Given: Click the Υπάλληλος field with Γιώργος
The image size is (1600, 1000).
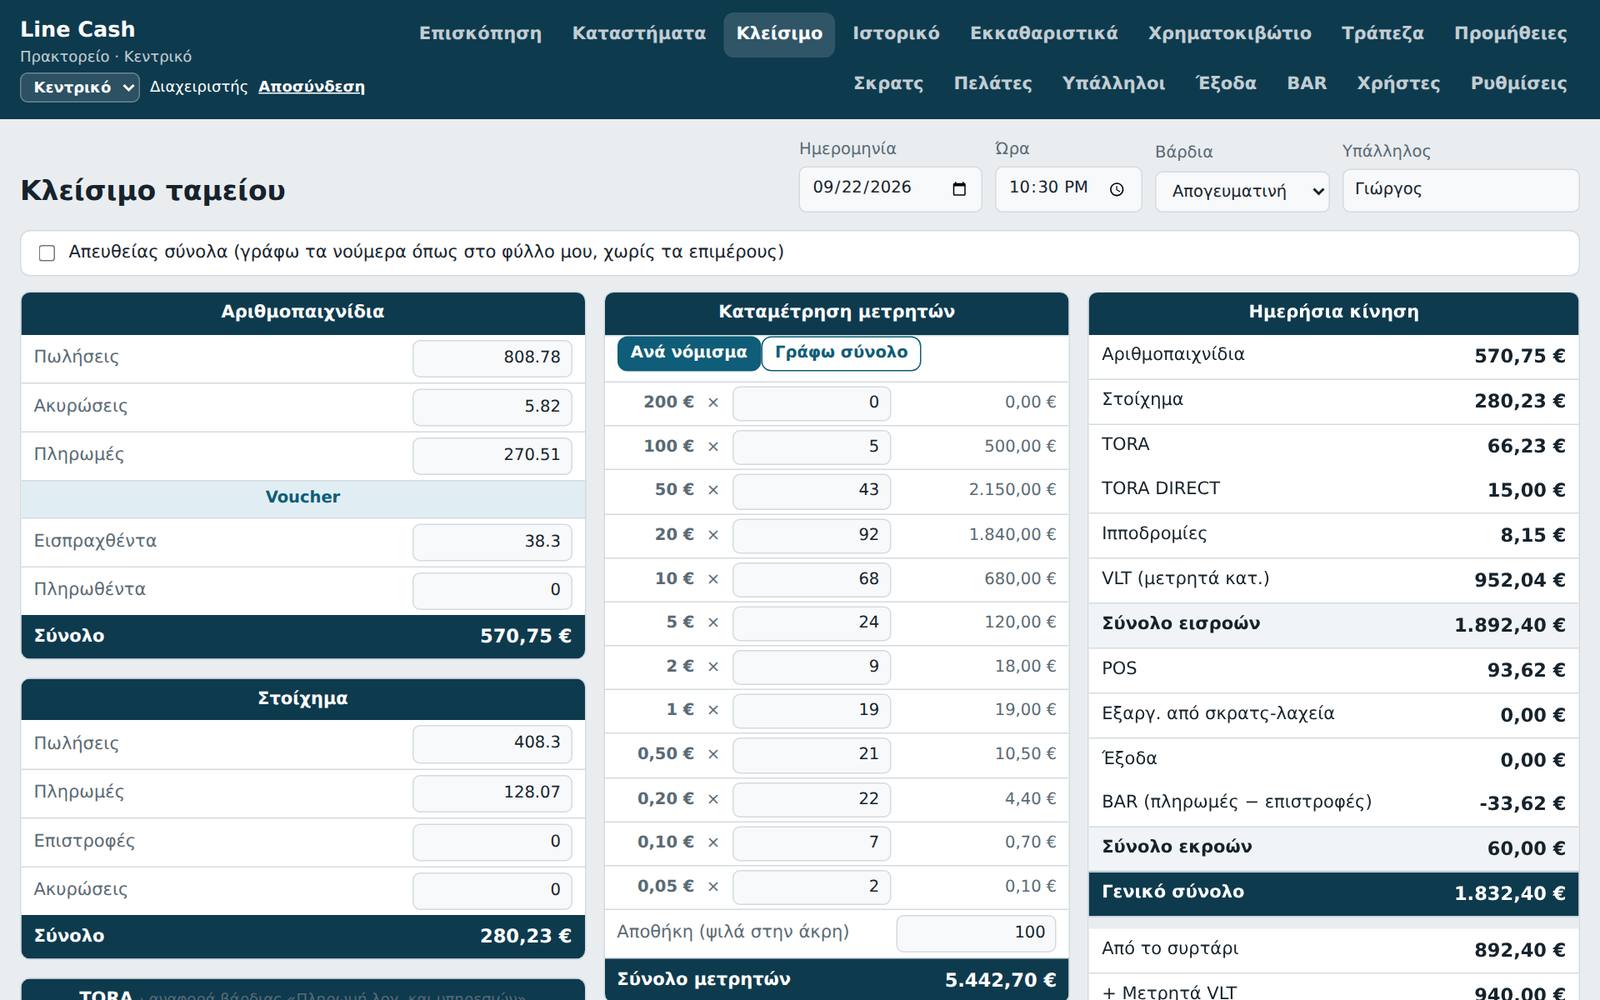Looking at the screenshot, I should [x=1460, y=190].
